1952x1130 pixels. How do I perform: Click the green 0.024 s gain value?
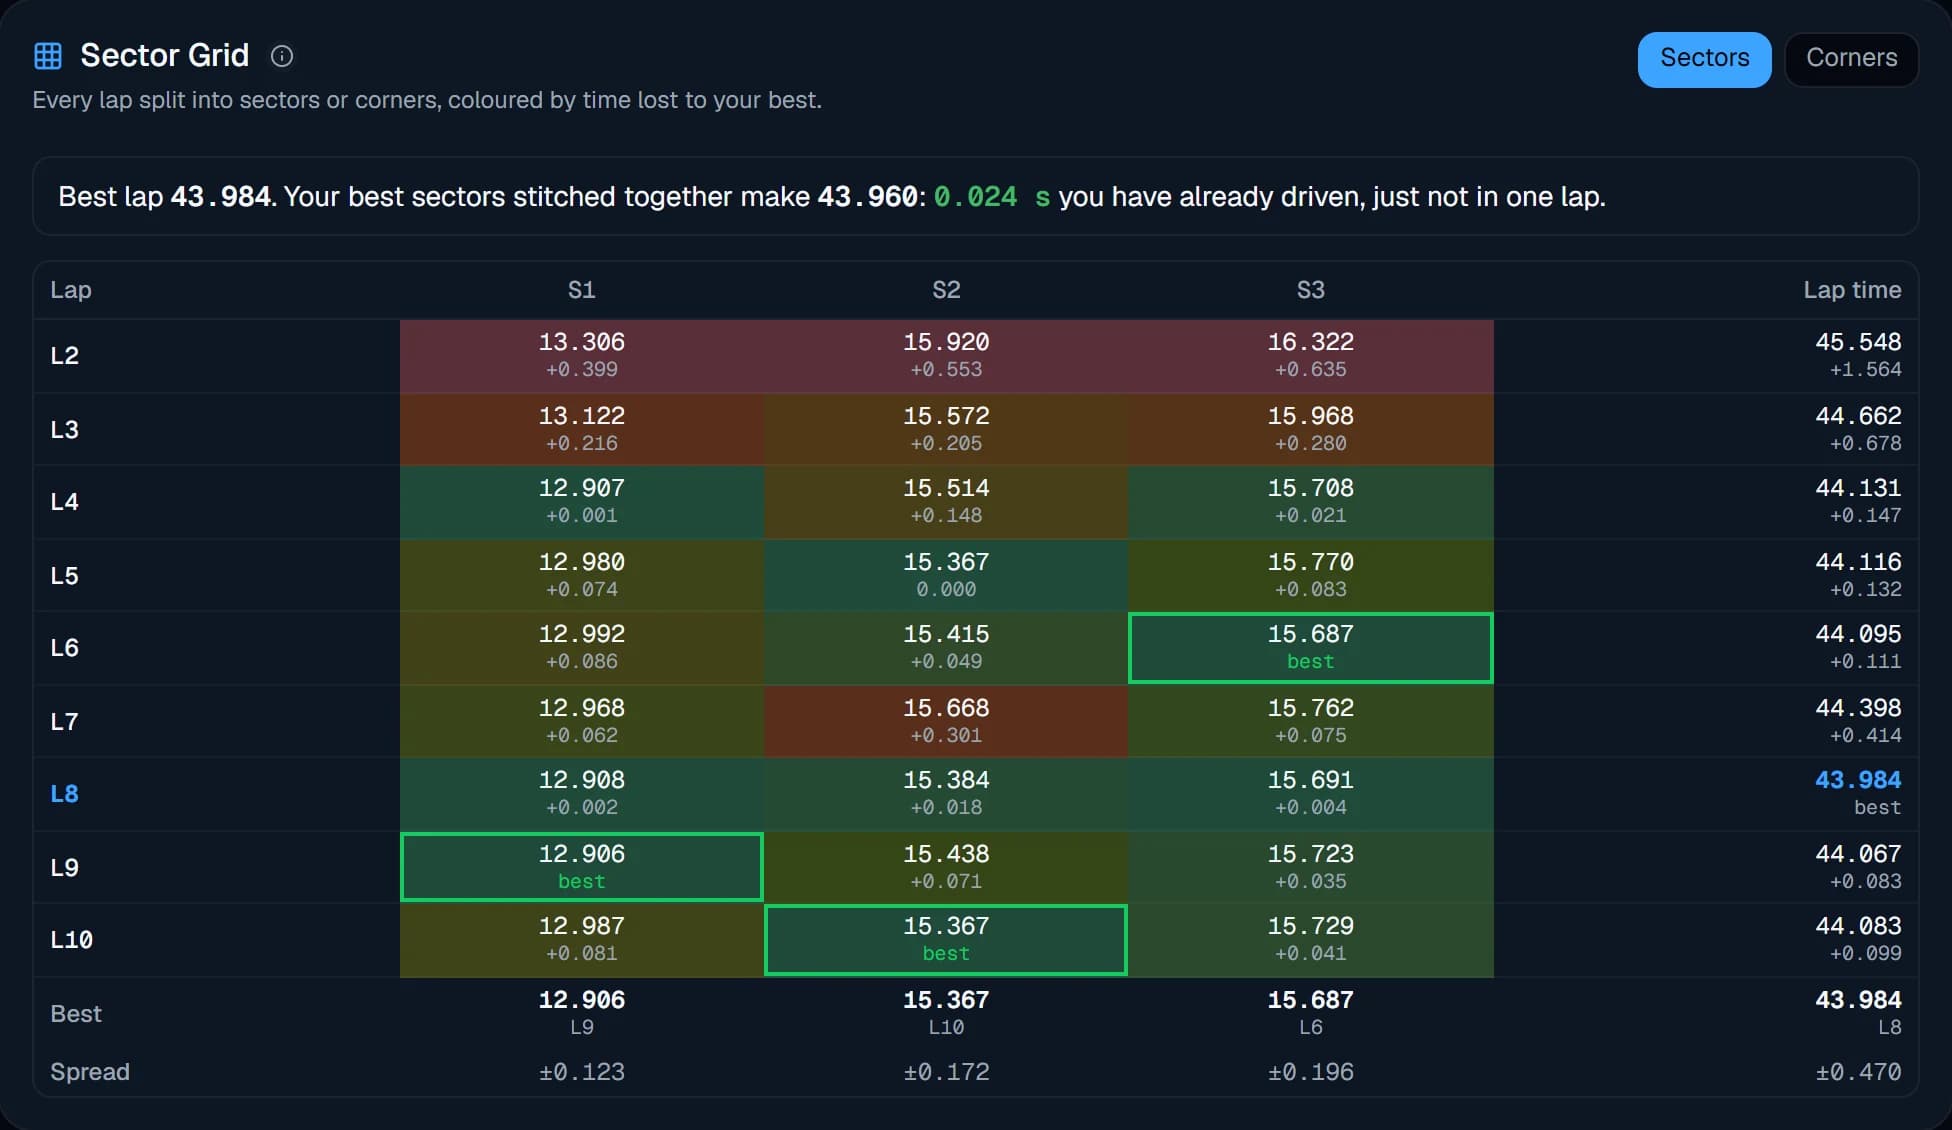point(991,197)
